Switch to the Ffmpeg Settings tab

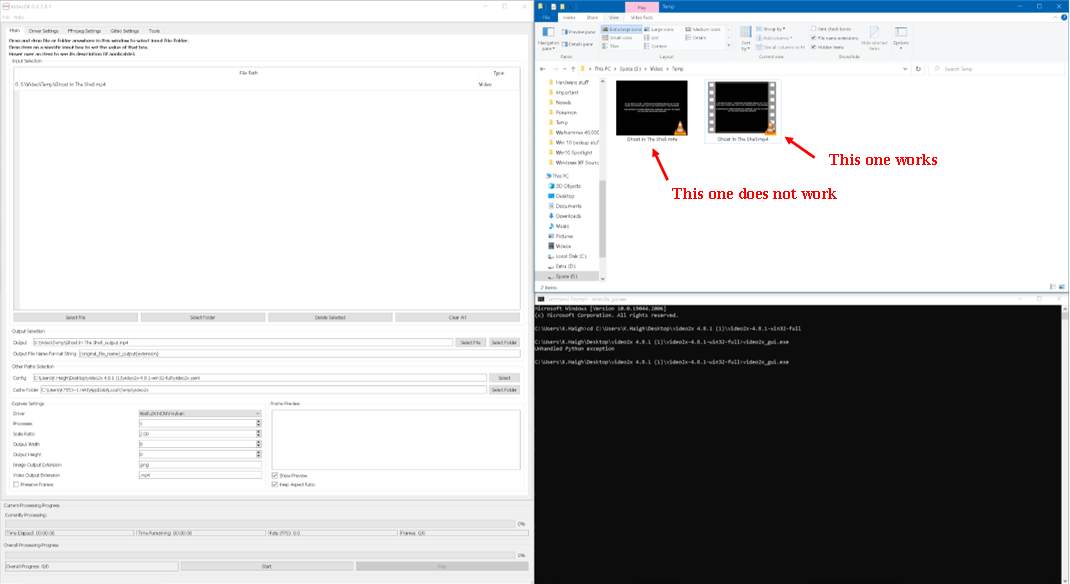[85, 31]
